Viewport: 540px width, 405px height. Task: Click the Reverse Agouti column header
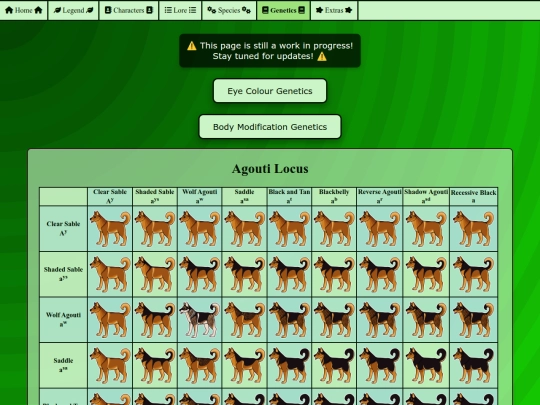pos(380,196)
